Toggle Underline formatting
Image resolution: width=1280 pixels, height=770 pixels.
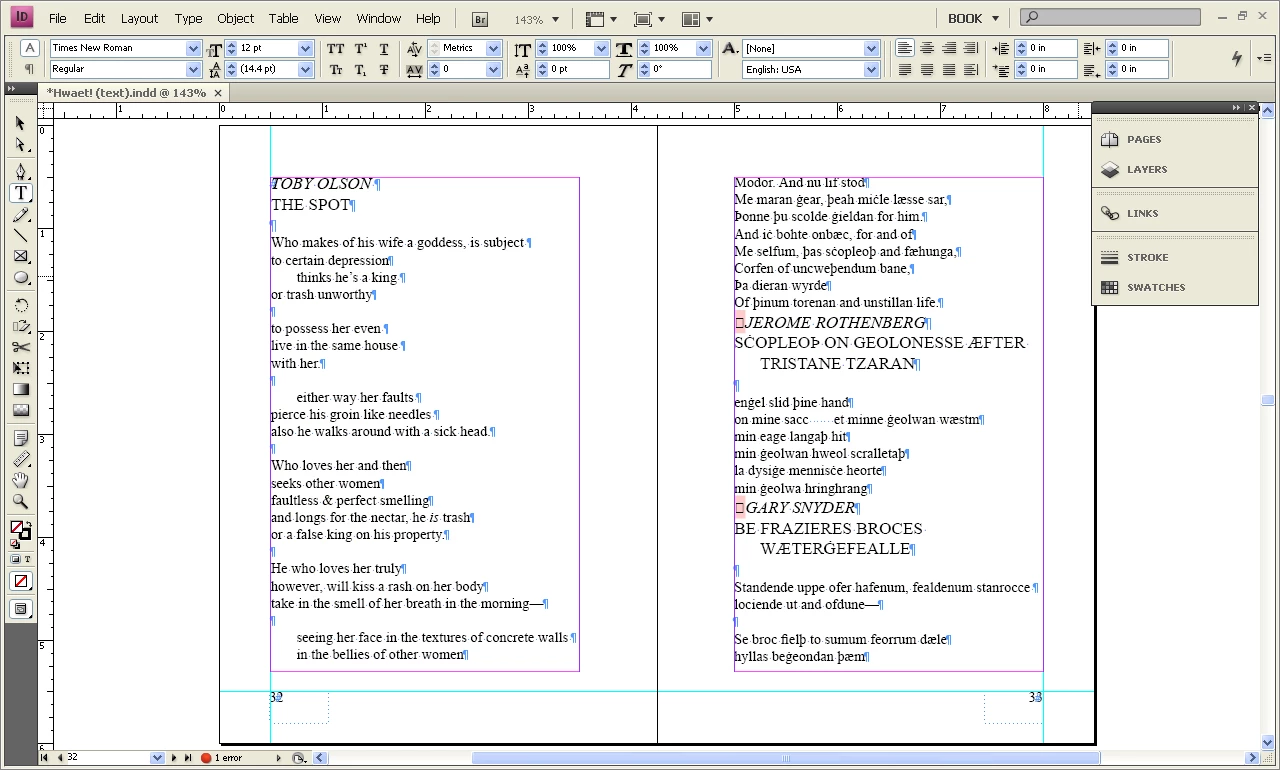[384, 48]
